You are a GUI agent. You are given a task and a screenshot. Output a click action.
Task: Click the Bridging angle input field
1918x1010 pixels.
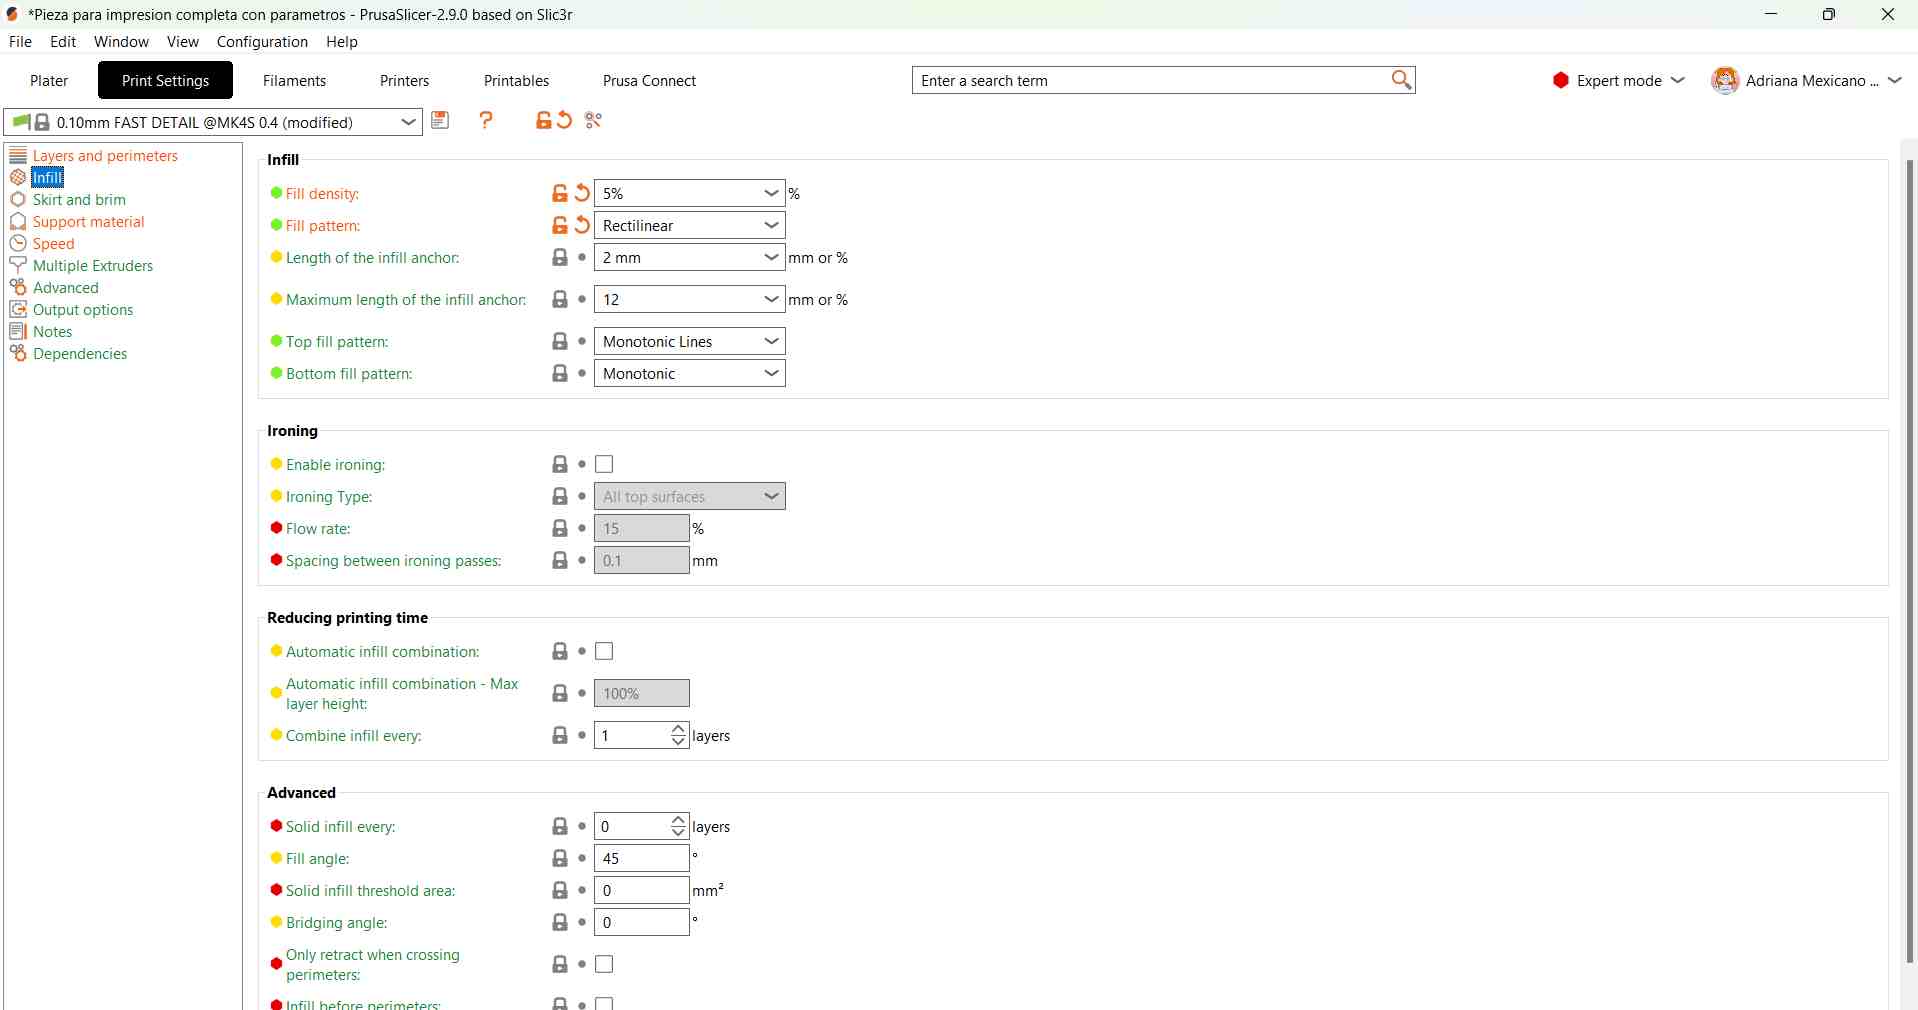[642, 923]
